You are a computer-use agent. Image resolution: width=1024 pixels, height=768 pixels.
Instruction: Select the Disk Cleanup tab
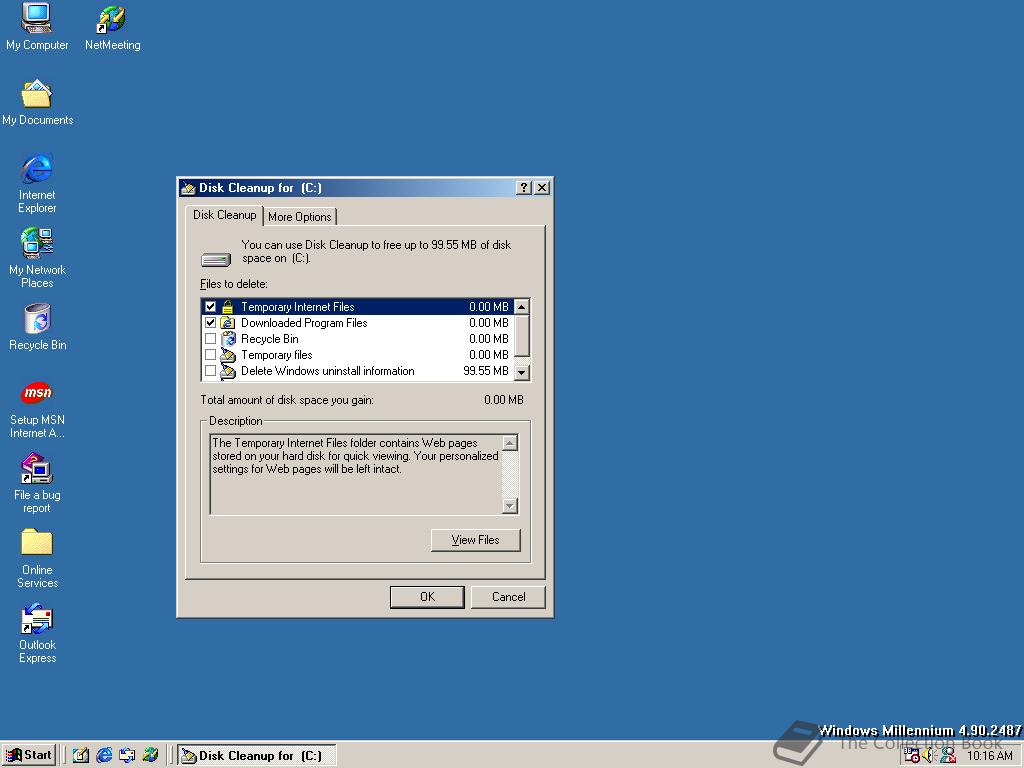tap(224, 215)
